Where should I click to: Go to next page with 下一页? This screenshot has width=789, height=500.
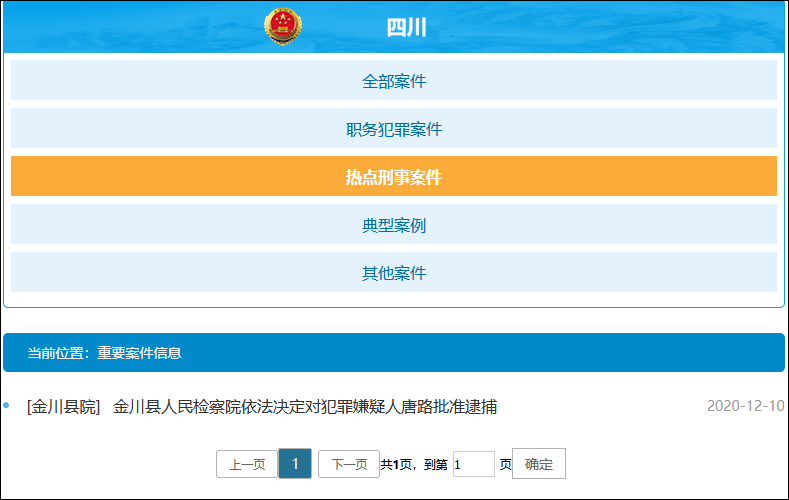click(349, 464)
